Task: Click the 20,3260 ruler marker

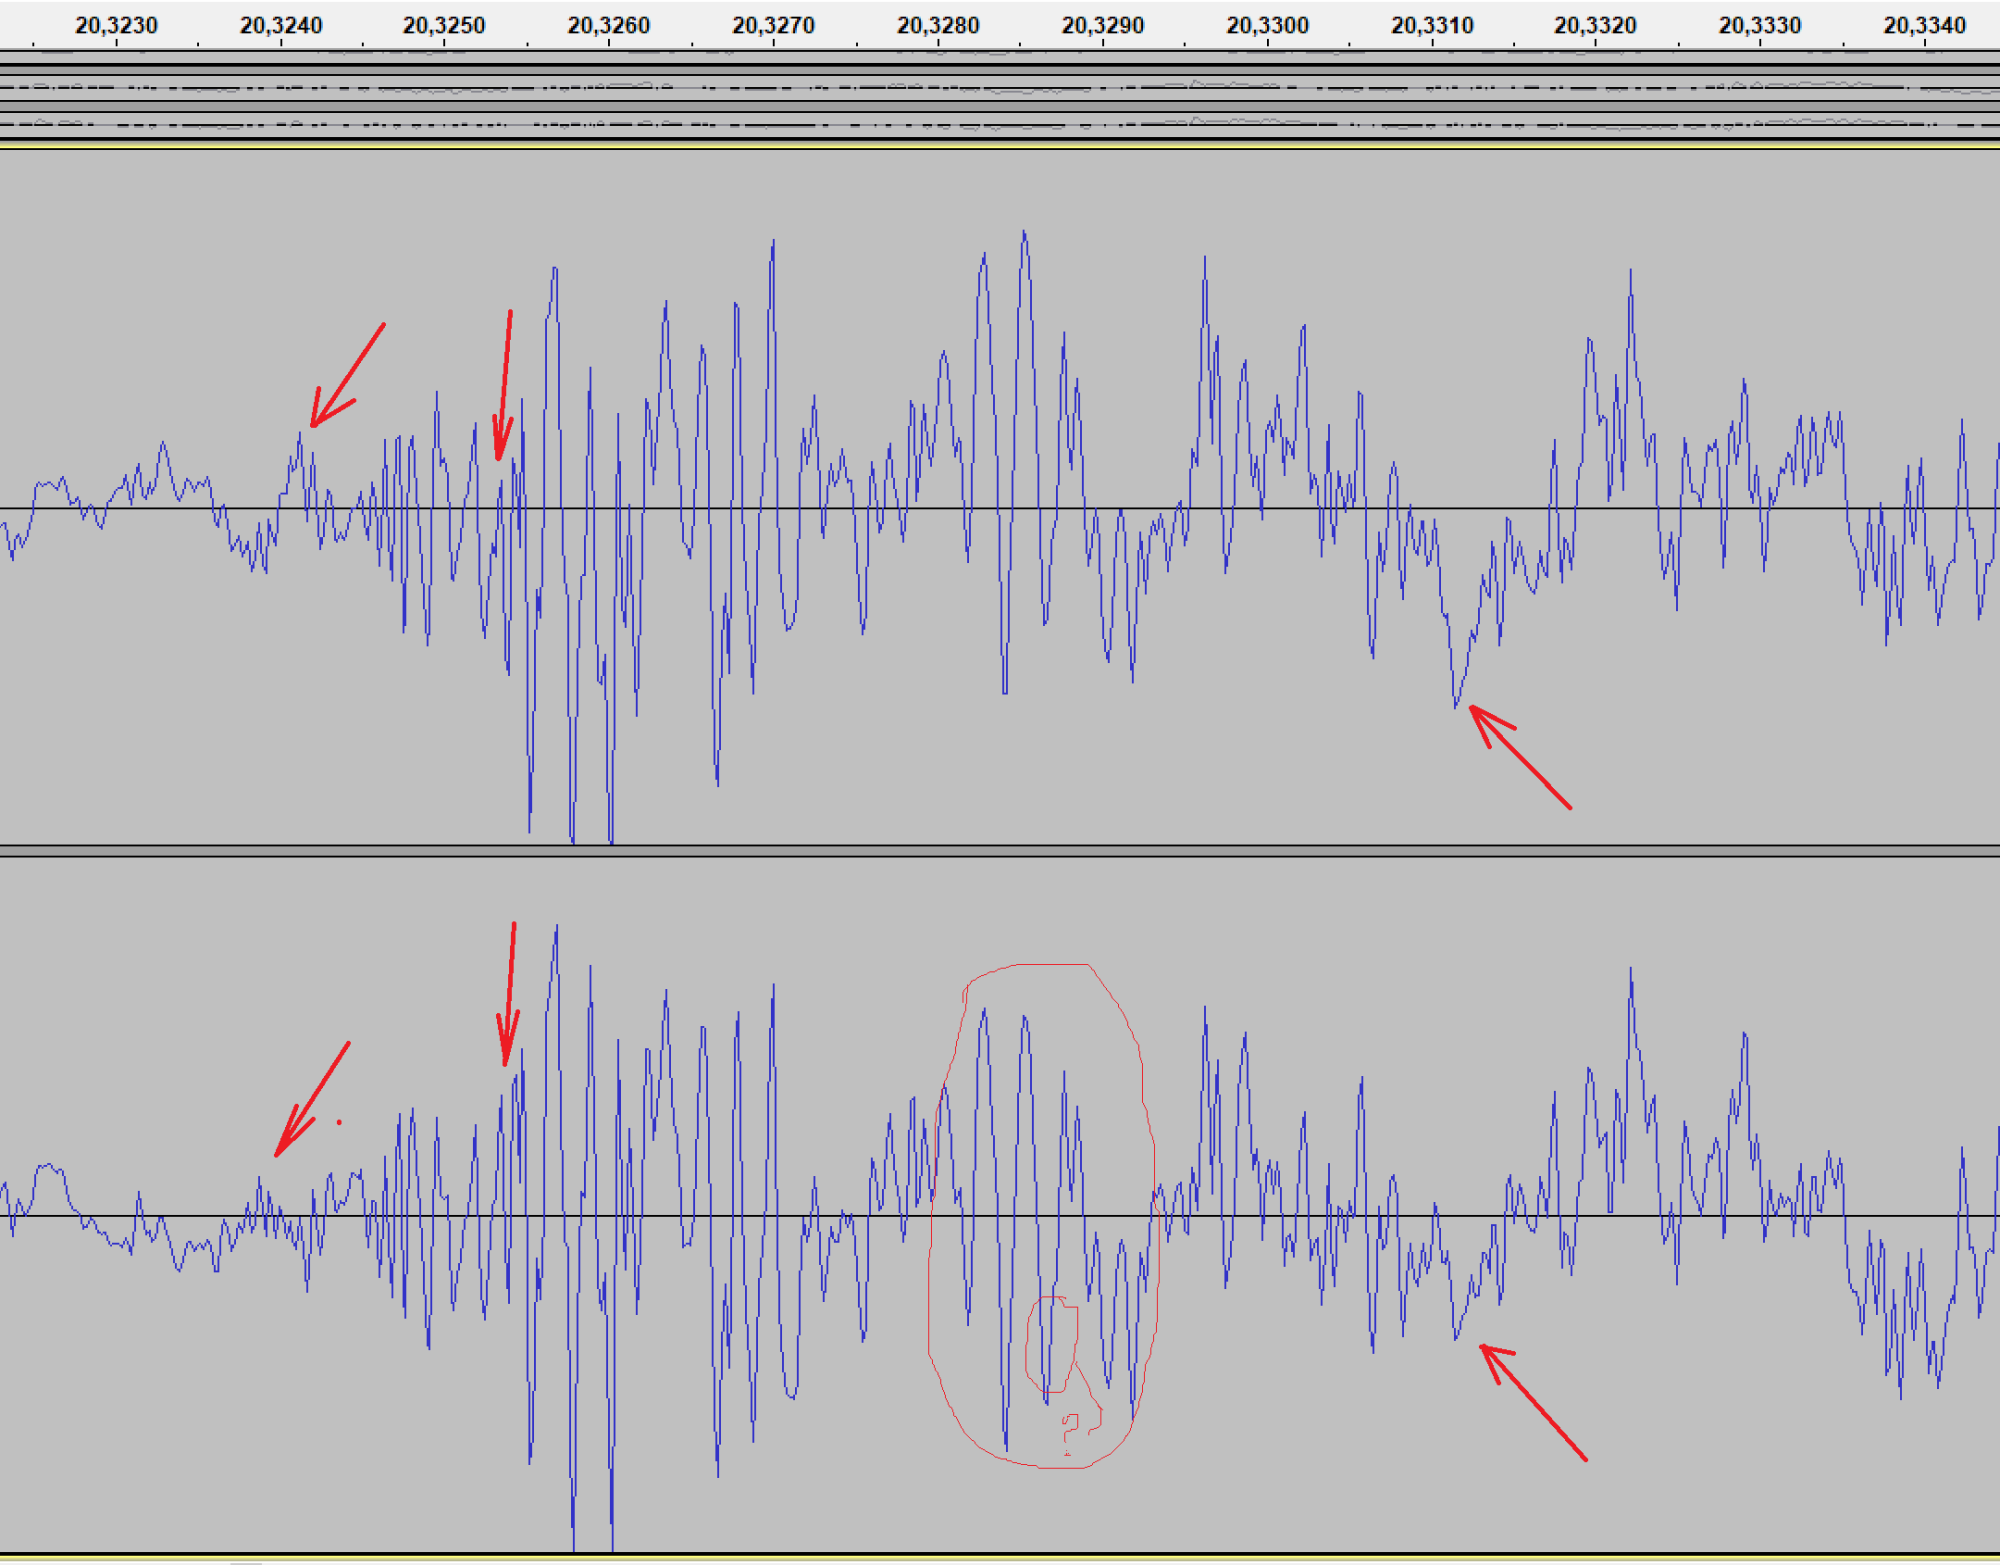Action: tap(609, 25)
